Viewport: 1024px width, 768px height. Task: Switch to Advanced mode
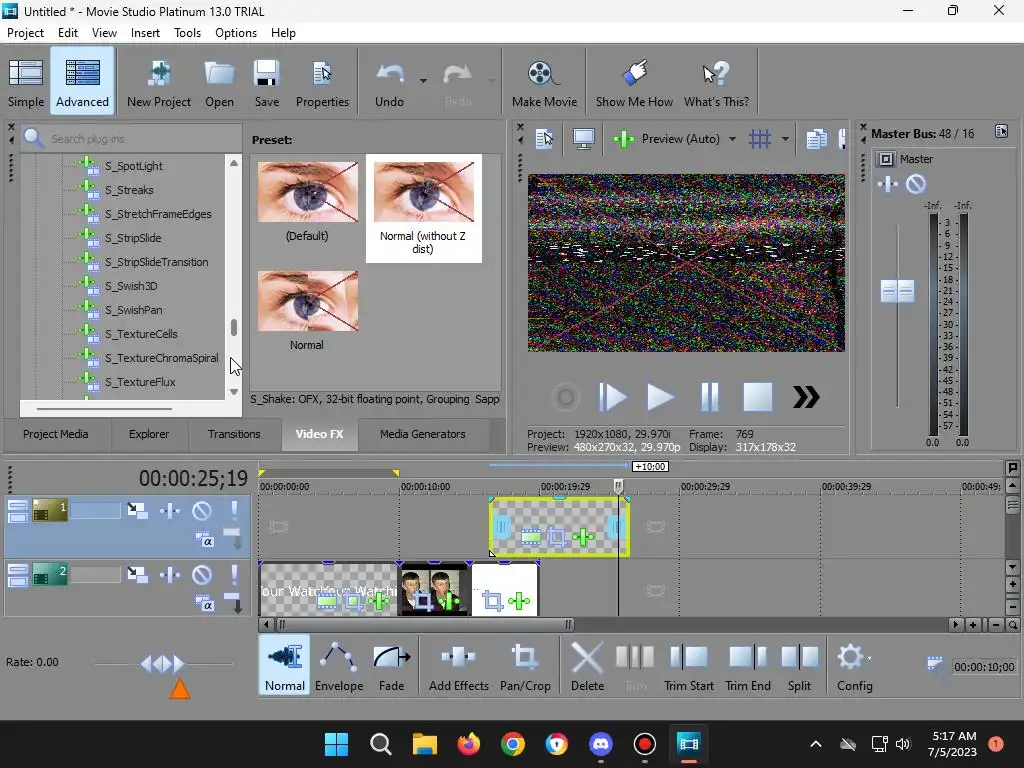pos(82,82)
